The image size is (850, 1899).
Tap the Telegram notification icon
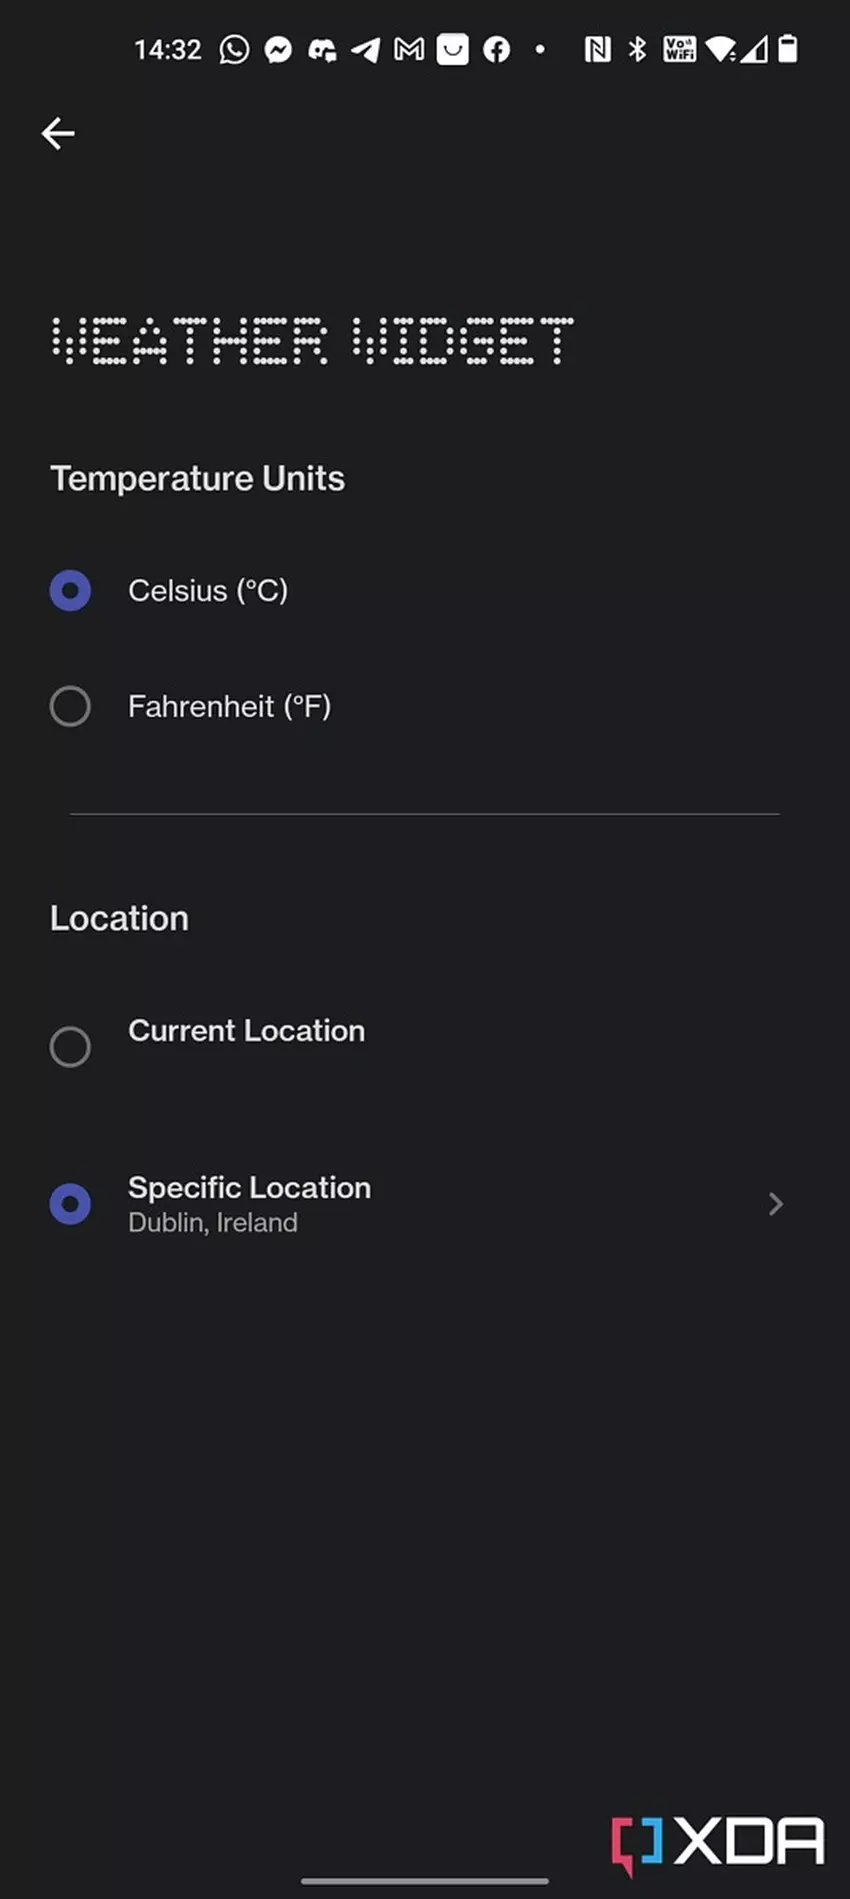point(365,49)
